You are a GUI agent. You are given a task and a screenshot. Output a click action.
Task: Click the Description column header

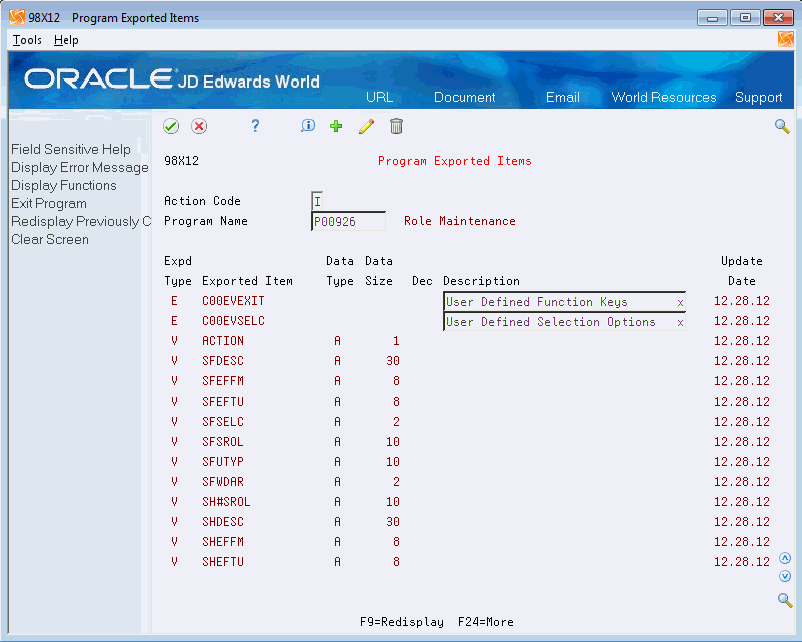point(481,281)
